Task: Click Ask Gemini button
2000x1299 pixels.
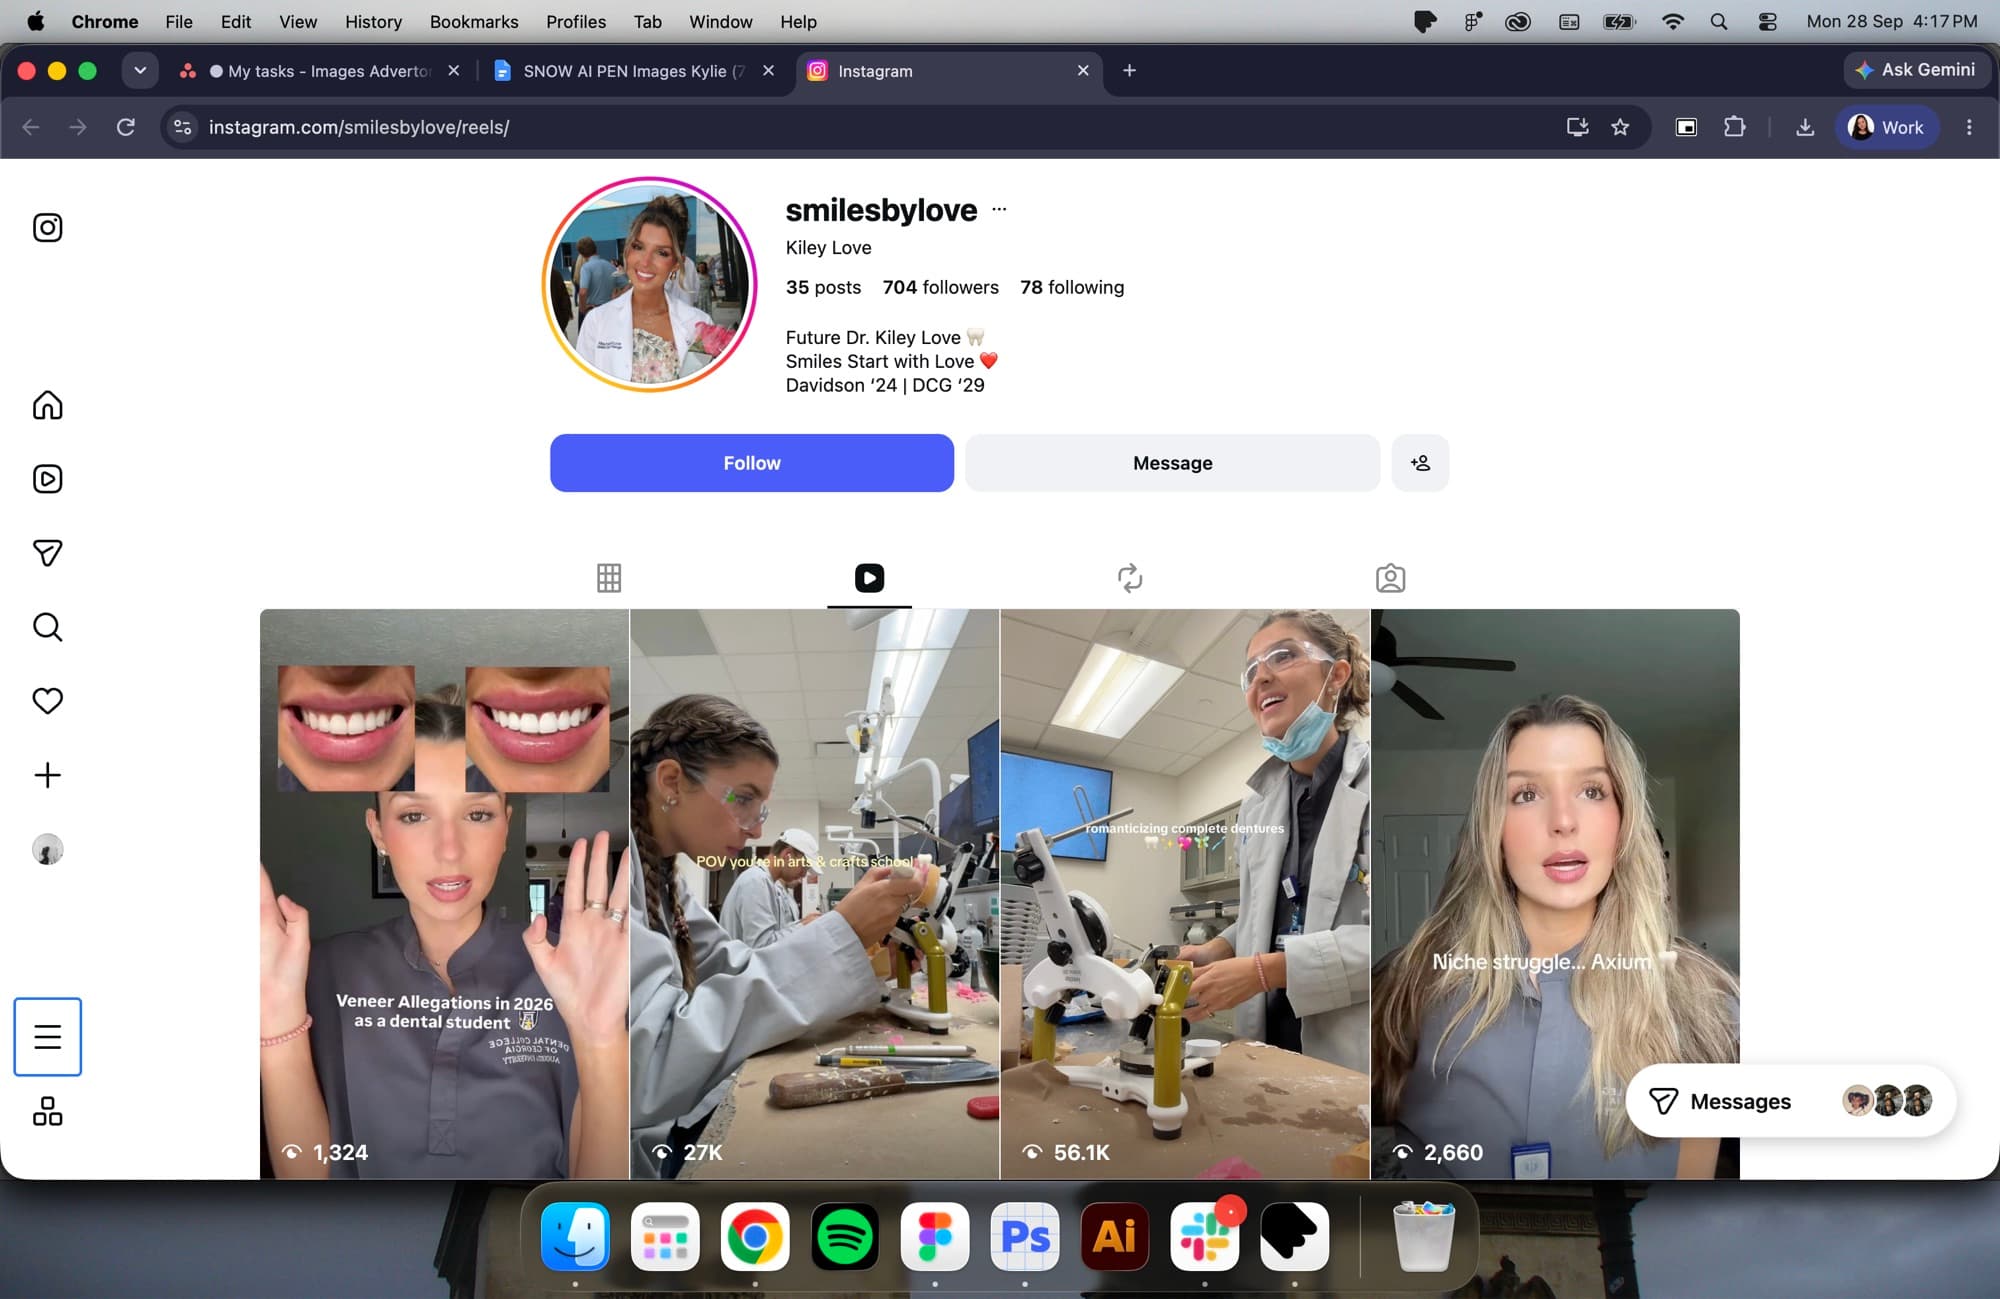Action: tap(1915, 70)
